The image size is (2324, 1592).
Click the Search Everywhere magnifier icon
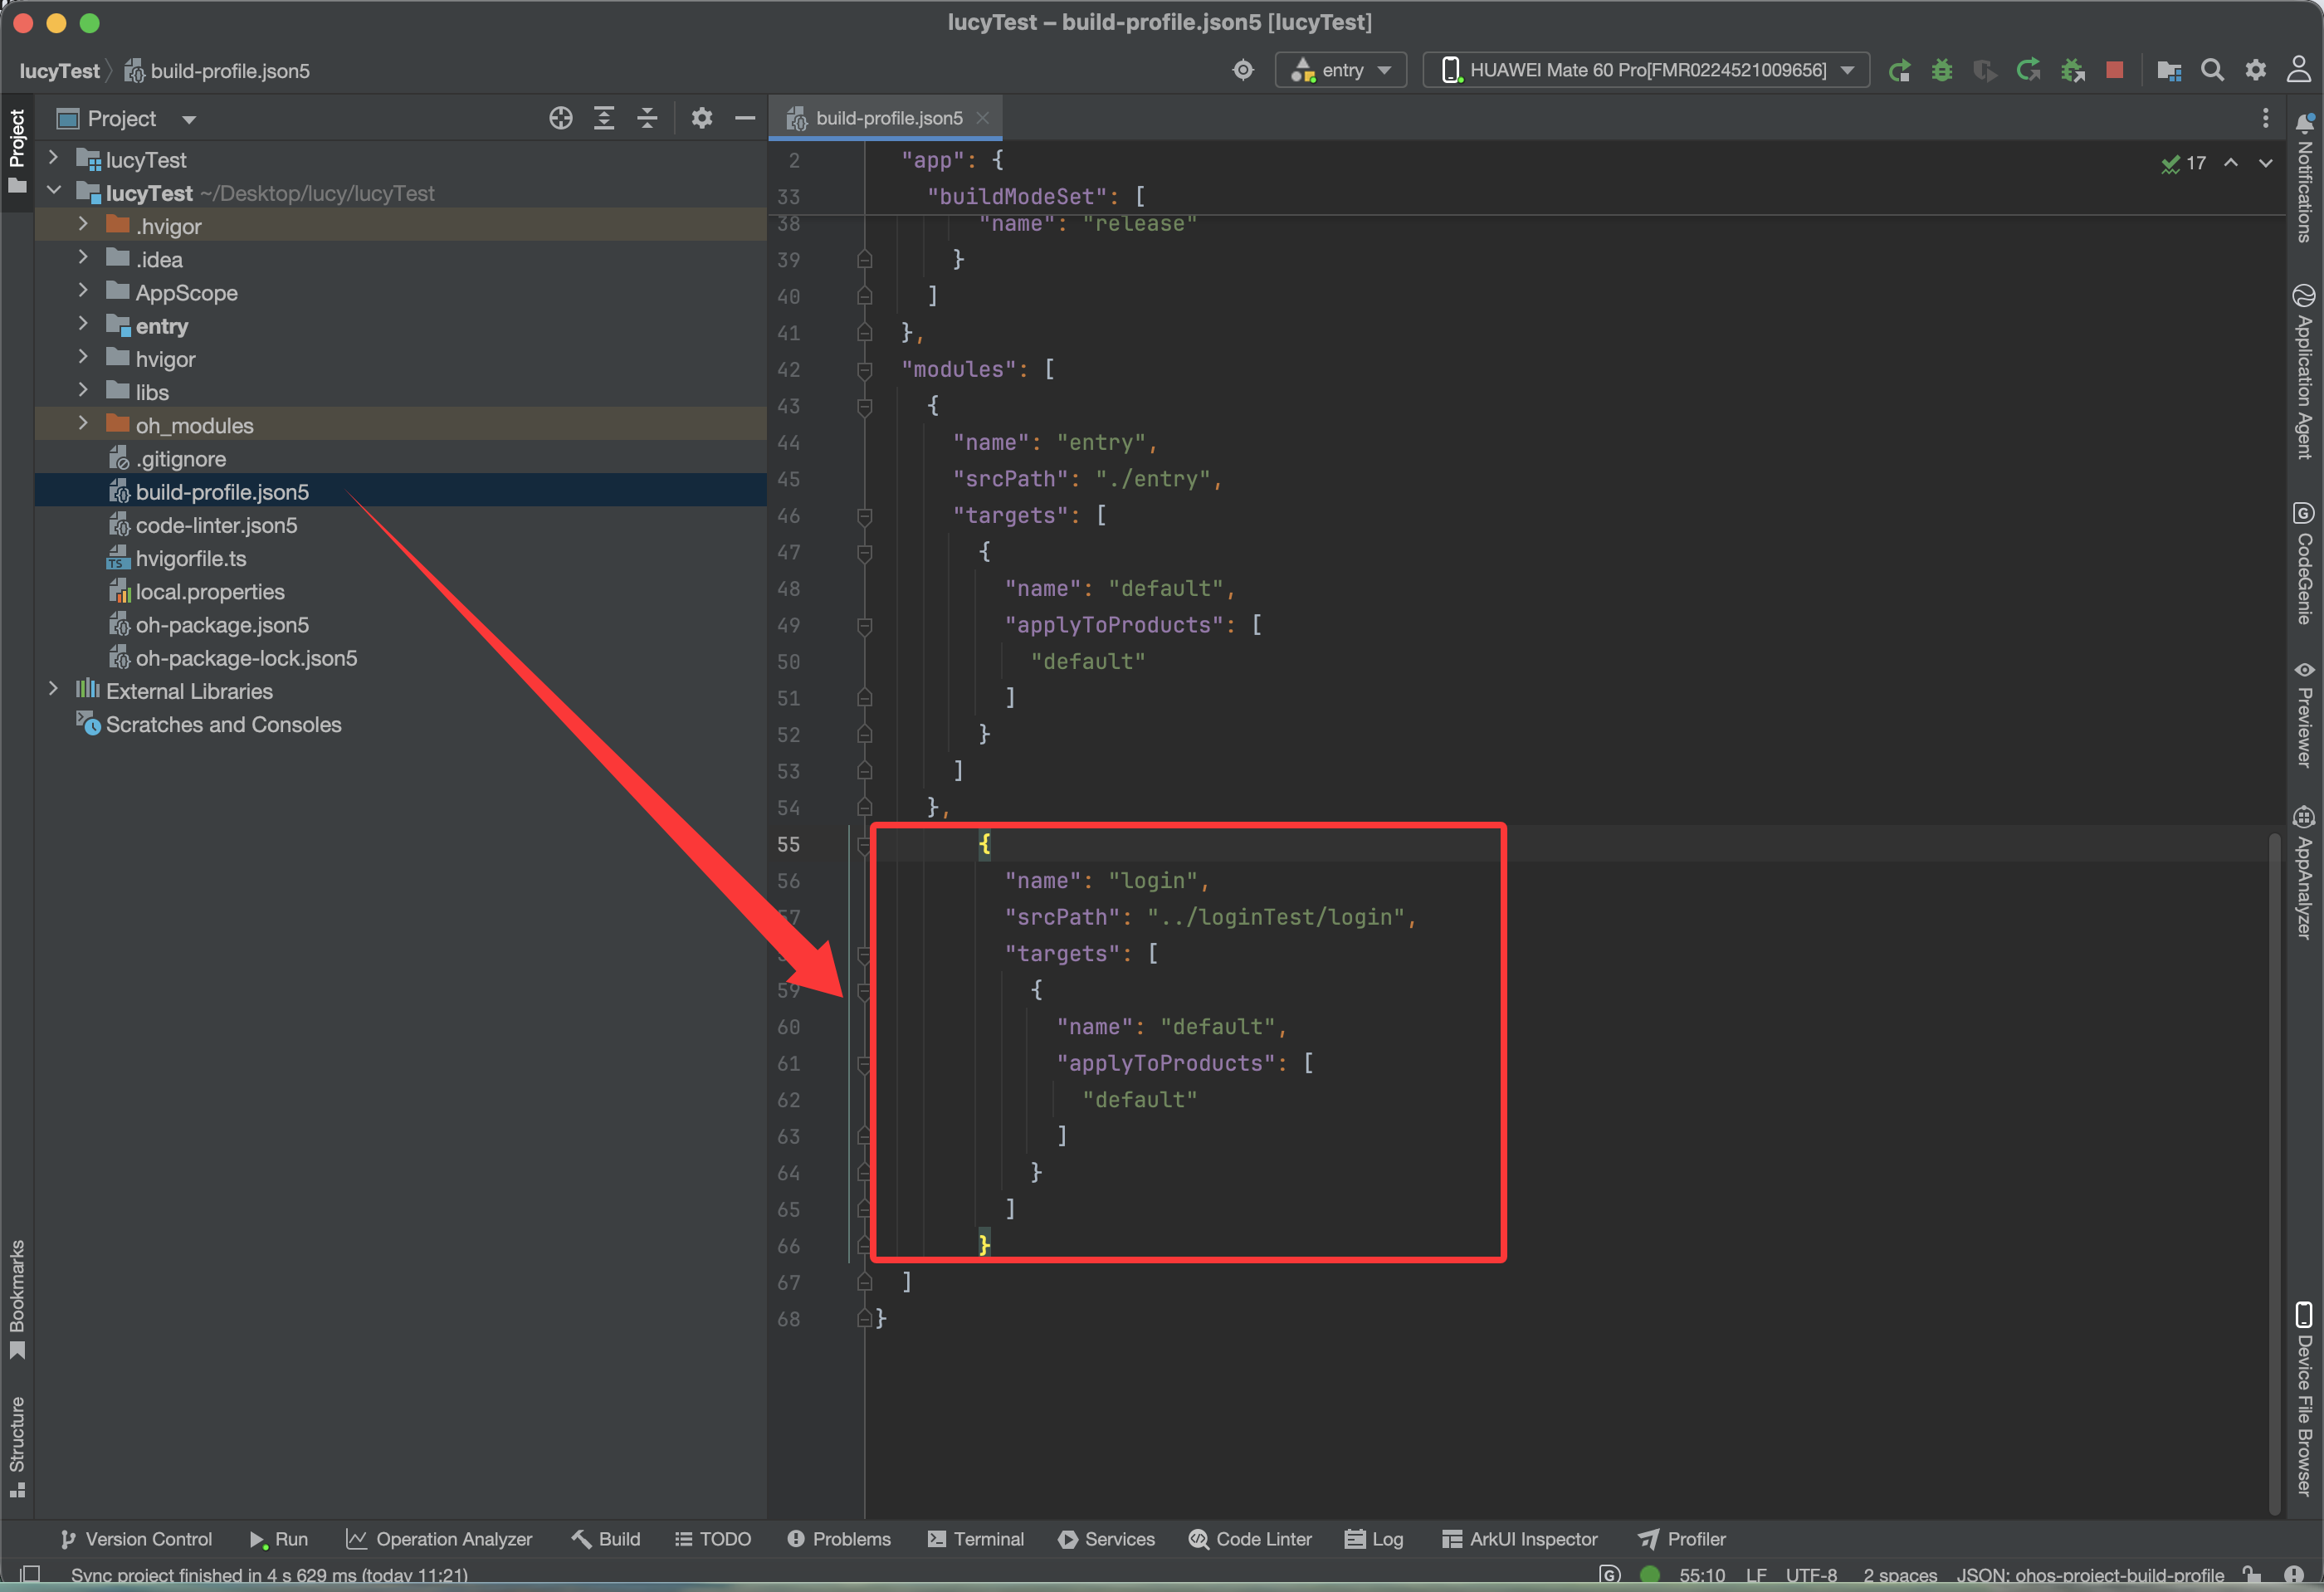click(2212, 70)
